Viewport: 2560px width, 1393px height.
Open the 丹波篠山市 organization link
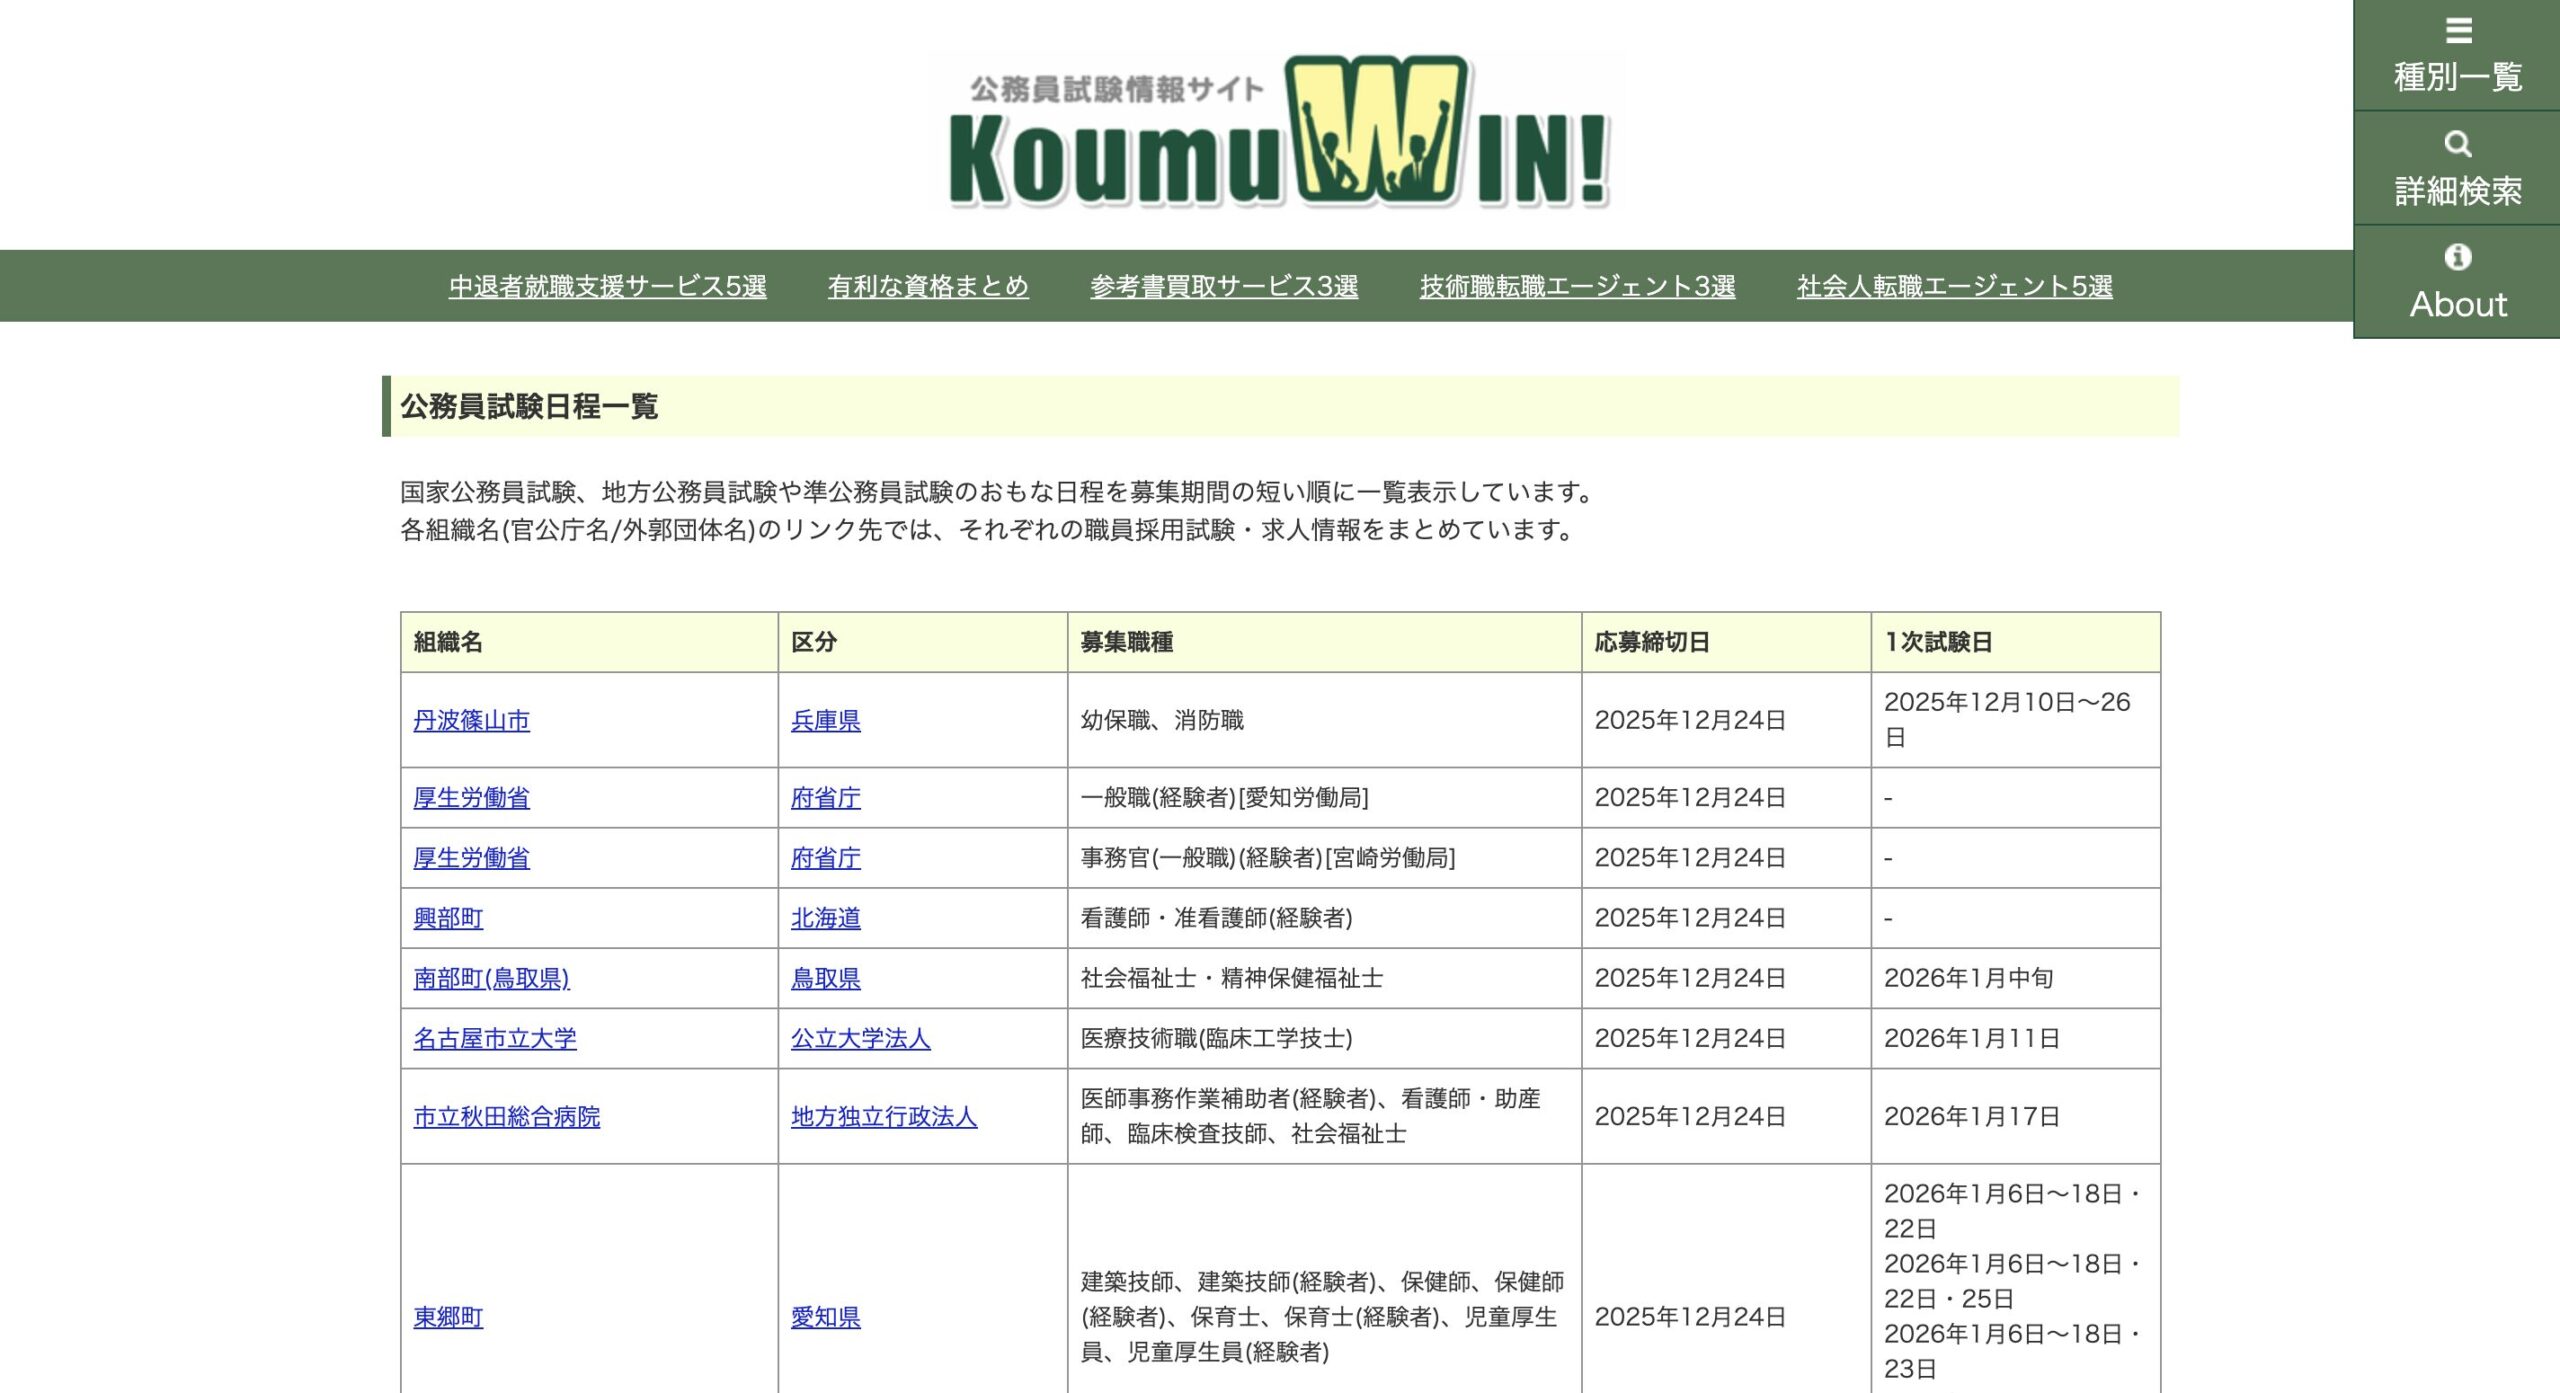click(471, 721)
